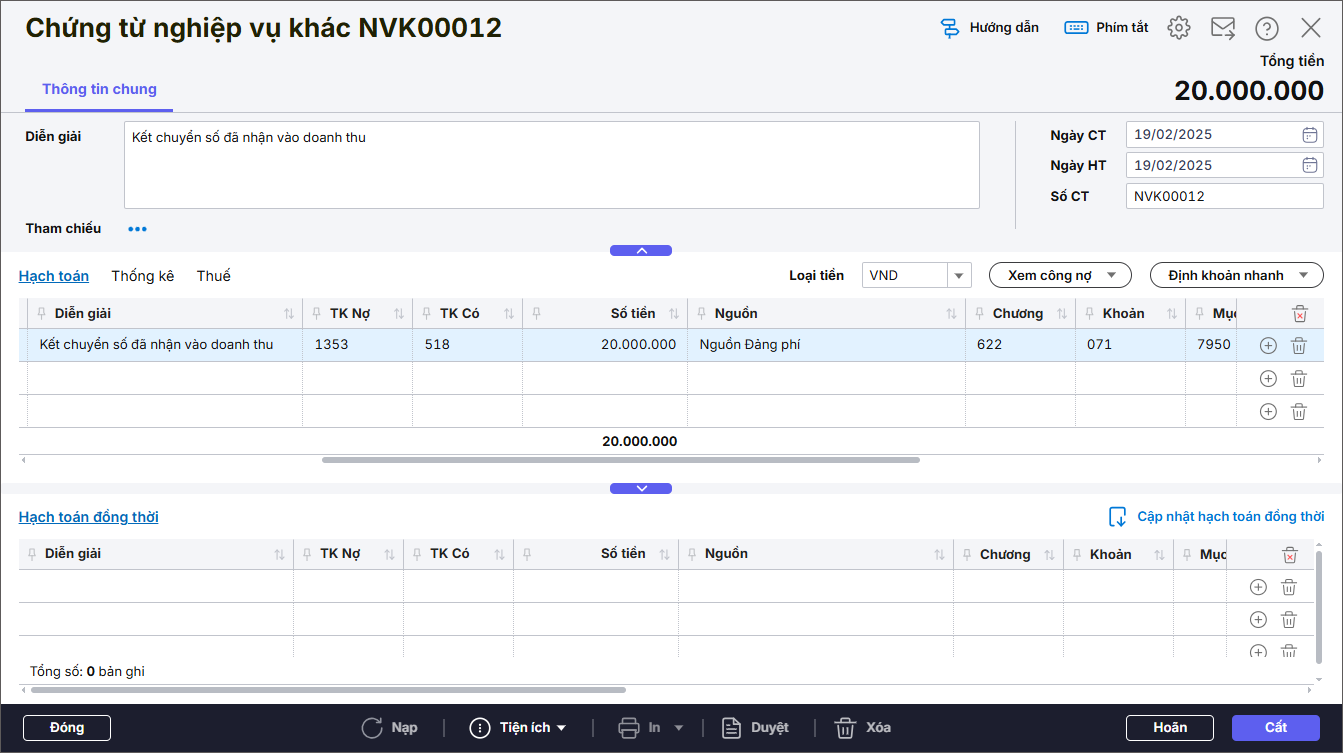This screenshot has width=1343, height=753.
Task: Open the Ngày CT calendar picker
Action: [1309, 135]
